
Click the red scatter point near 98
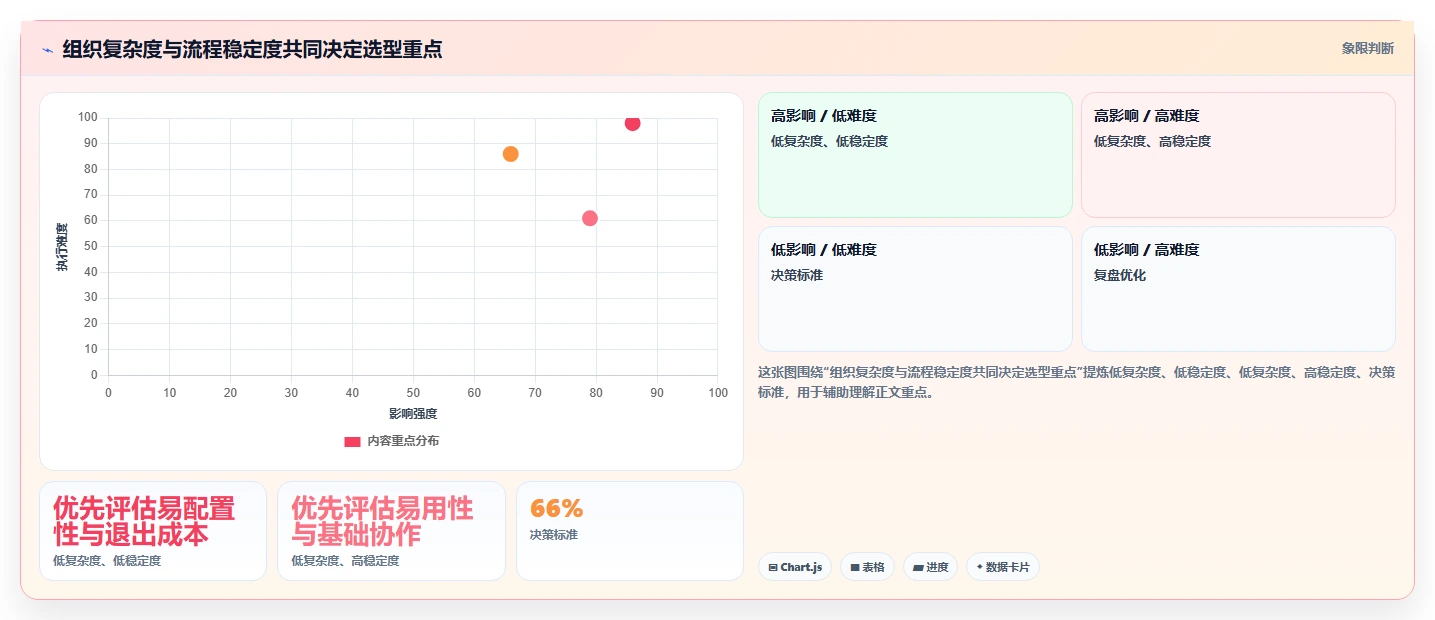(633, 123)
